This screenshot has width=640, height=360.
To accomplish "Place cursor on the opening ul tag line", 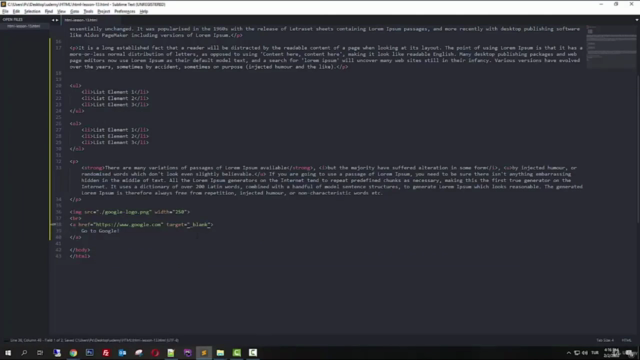I will [76, 86].
